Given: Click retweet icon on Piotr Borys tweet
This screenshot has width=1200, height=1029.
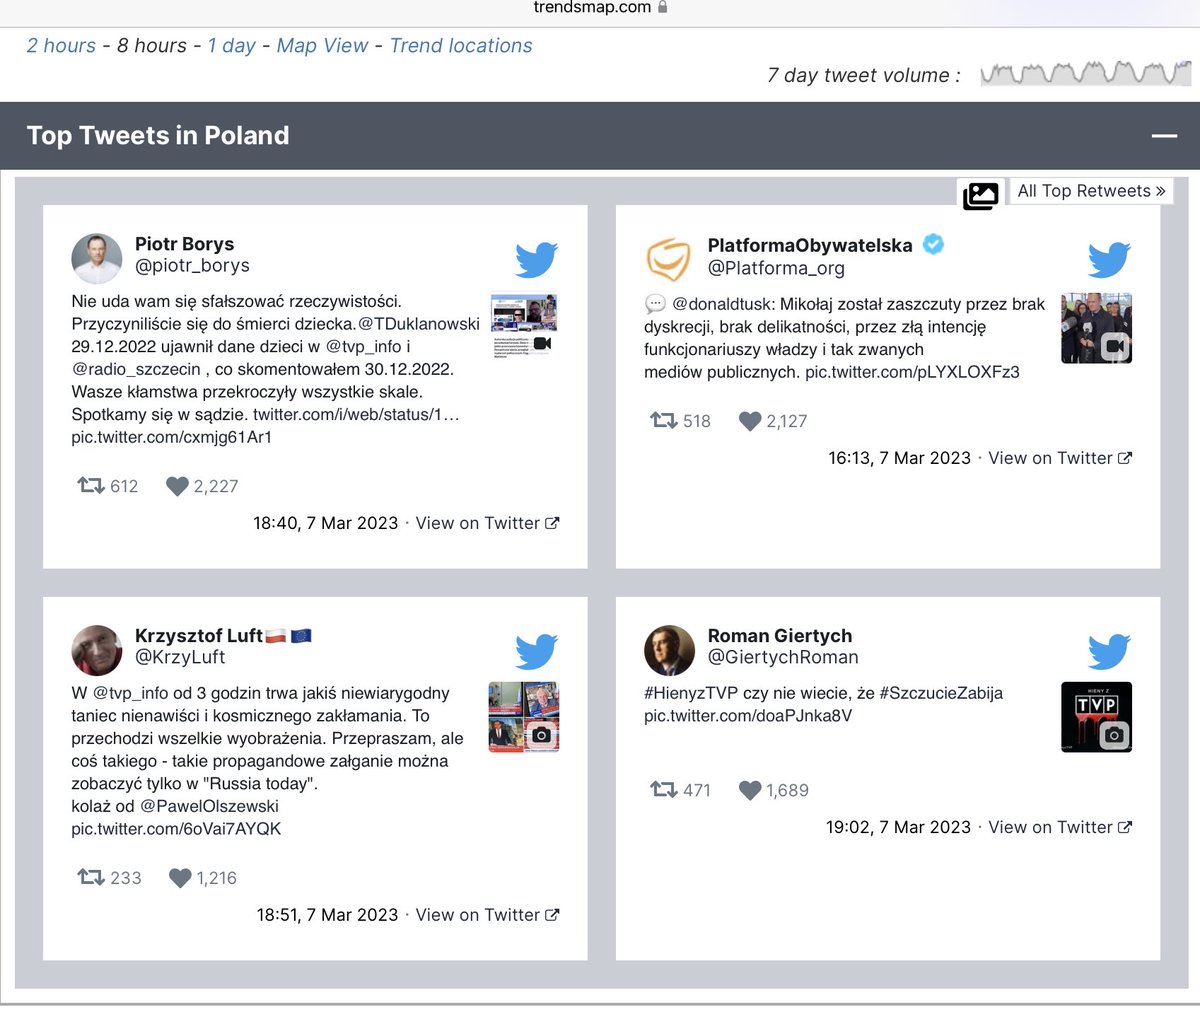Looking at the screenshot, I should click(x=91, y=486).
